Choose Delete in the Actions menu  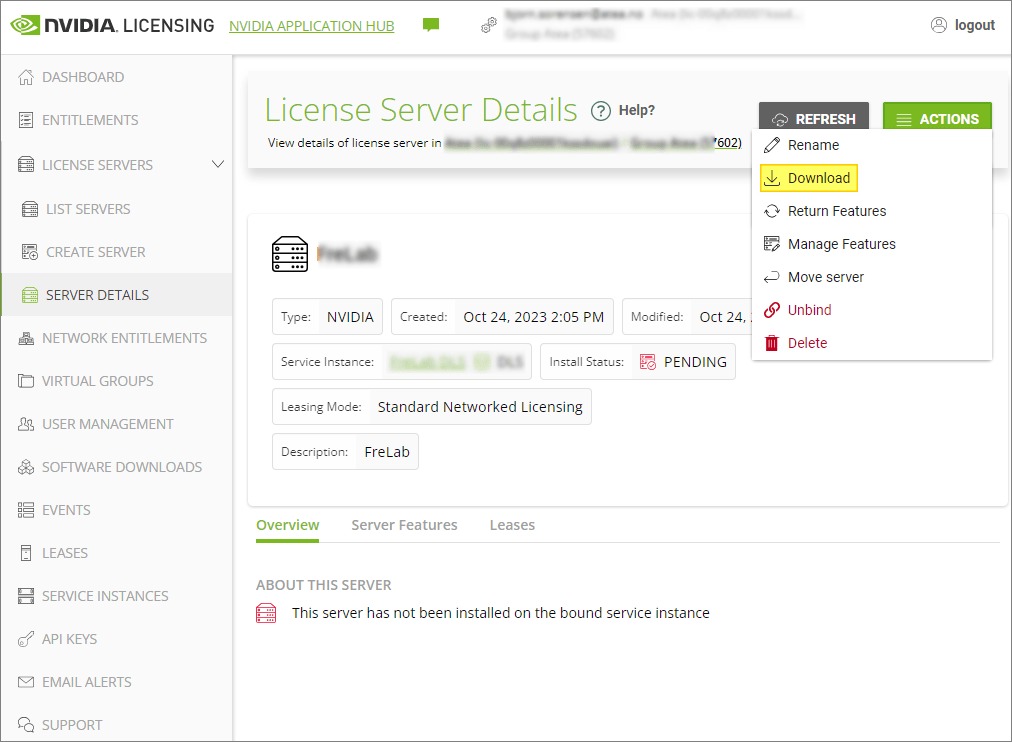(807, 343)
